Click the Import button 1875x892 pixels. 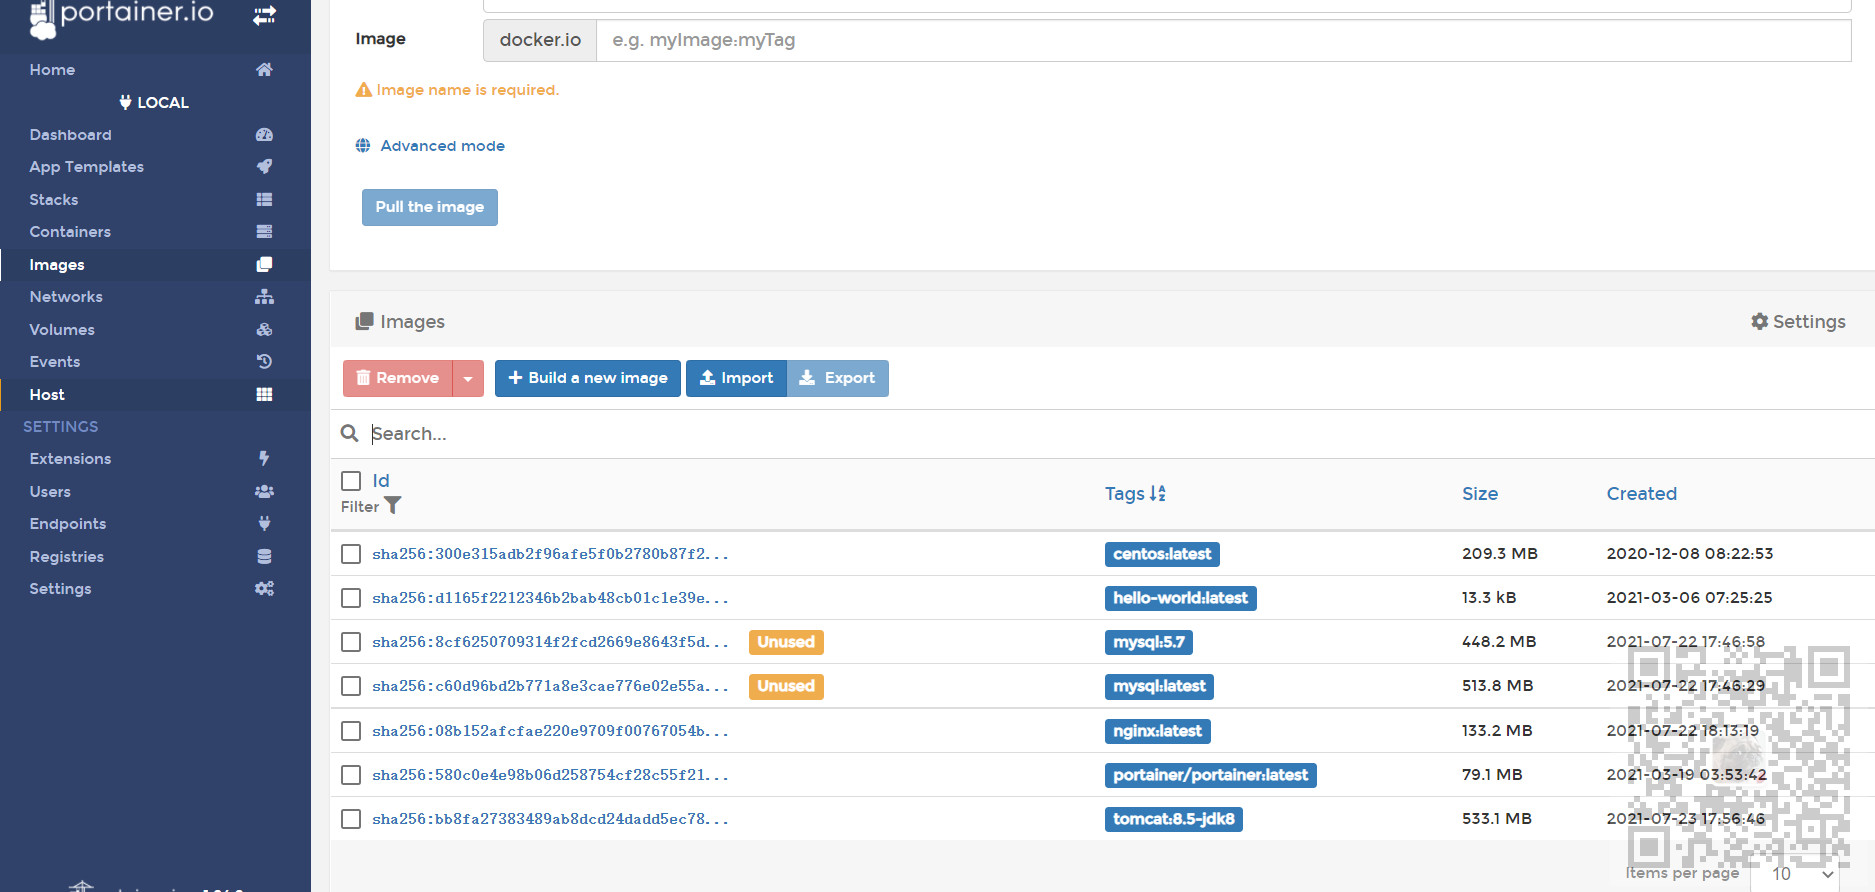pyautogui.click(x=736, y=378)
